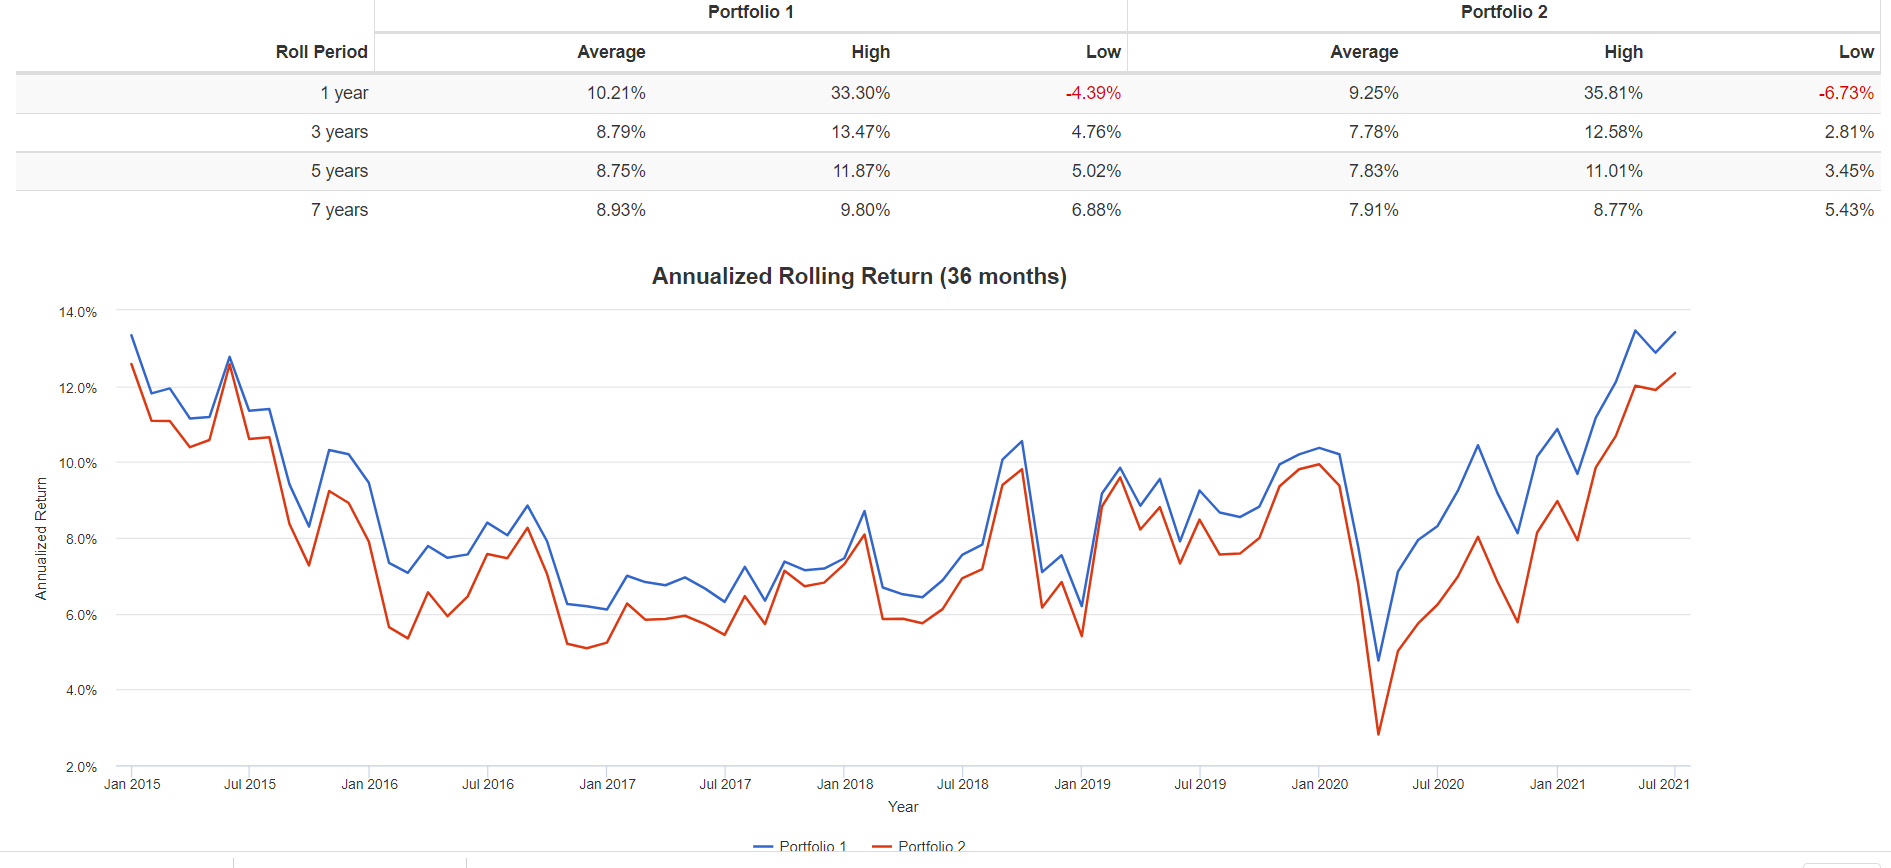This screenshot has height=868, width=1891.
Task: Toggle Portfolio 2 series in chart legend
Action: [x=931, y=846]
